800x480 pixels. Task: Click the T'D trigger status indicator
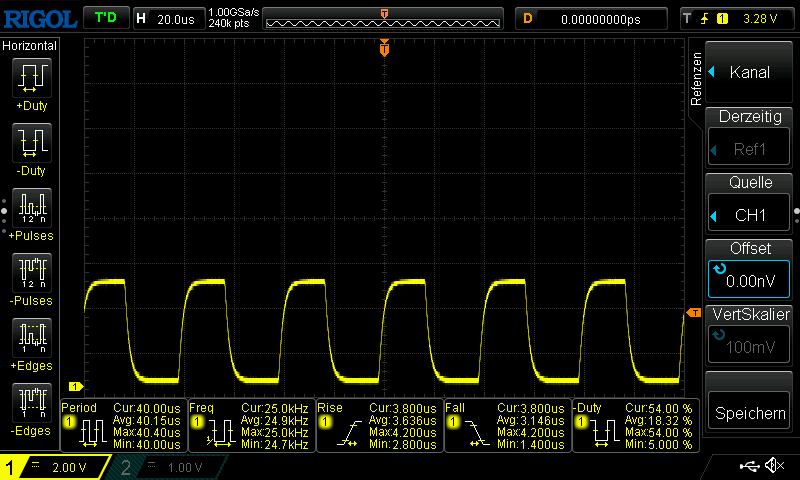[106, 18]
